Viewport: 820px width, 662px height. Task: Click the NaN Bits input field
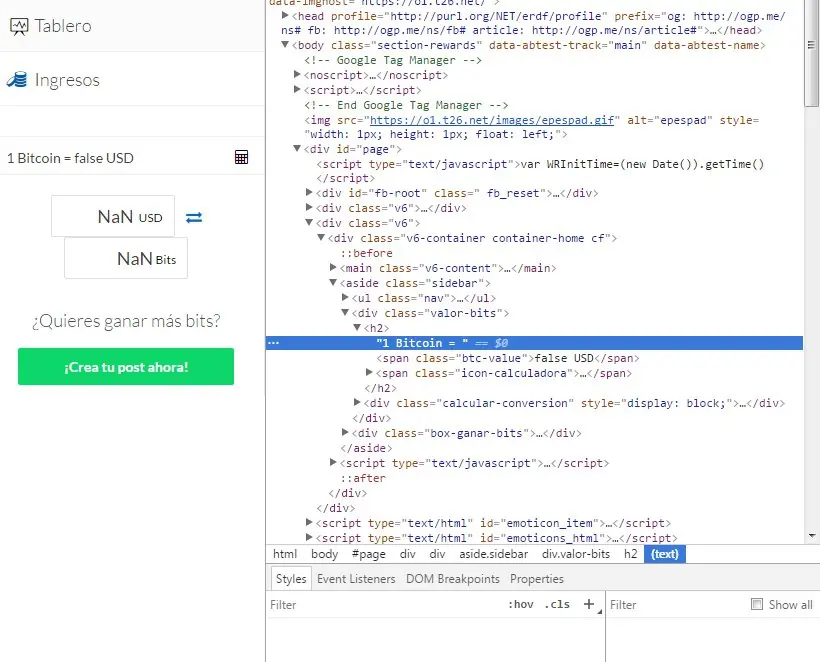pos(126,258)
